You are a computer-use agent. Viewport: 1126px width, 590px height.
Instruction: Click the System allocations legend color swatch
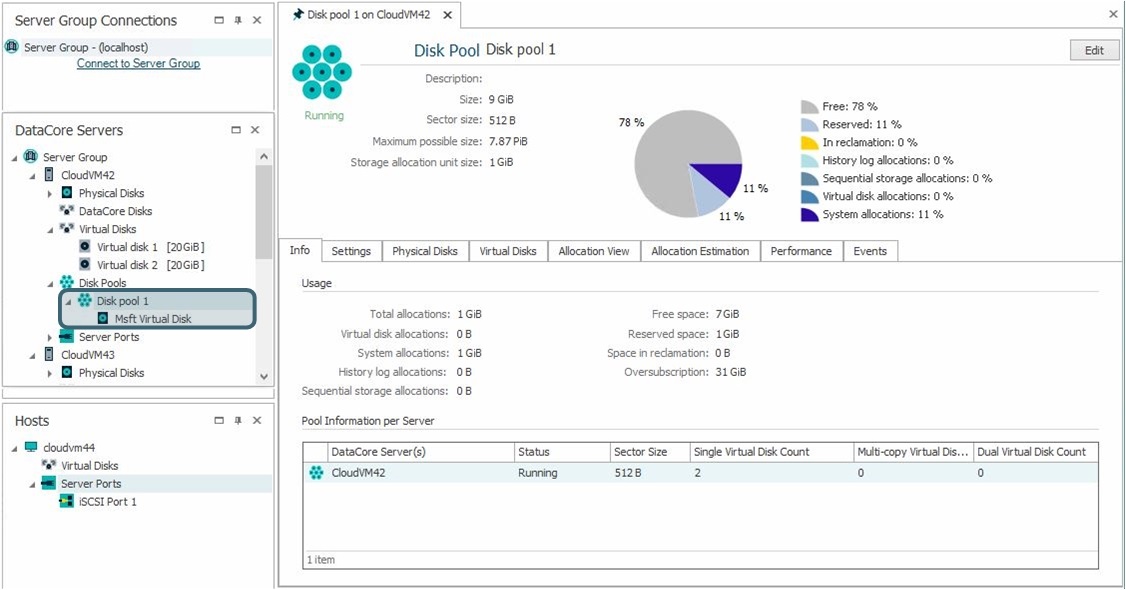(x=810, y=214)
